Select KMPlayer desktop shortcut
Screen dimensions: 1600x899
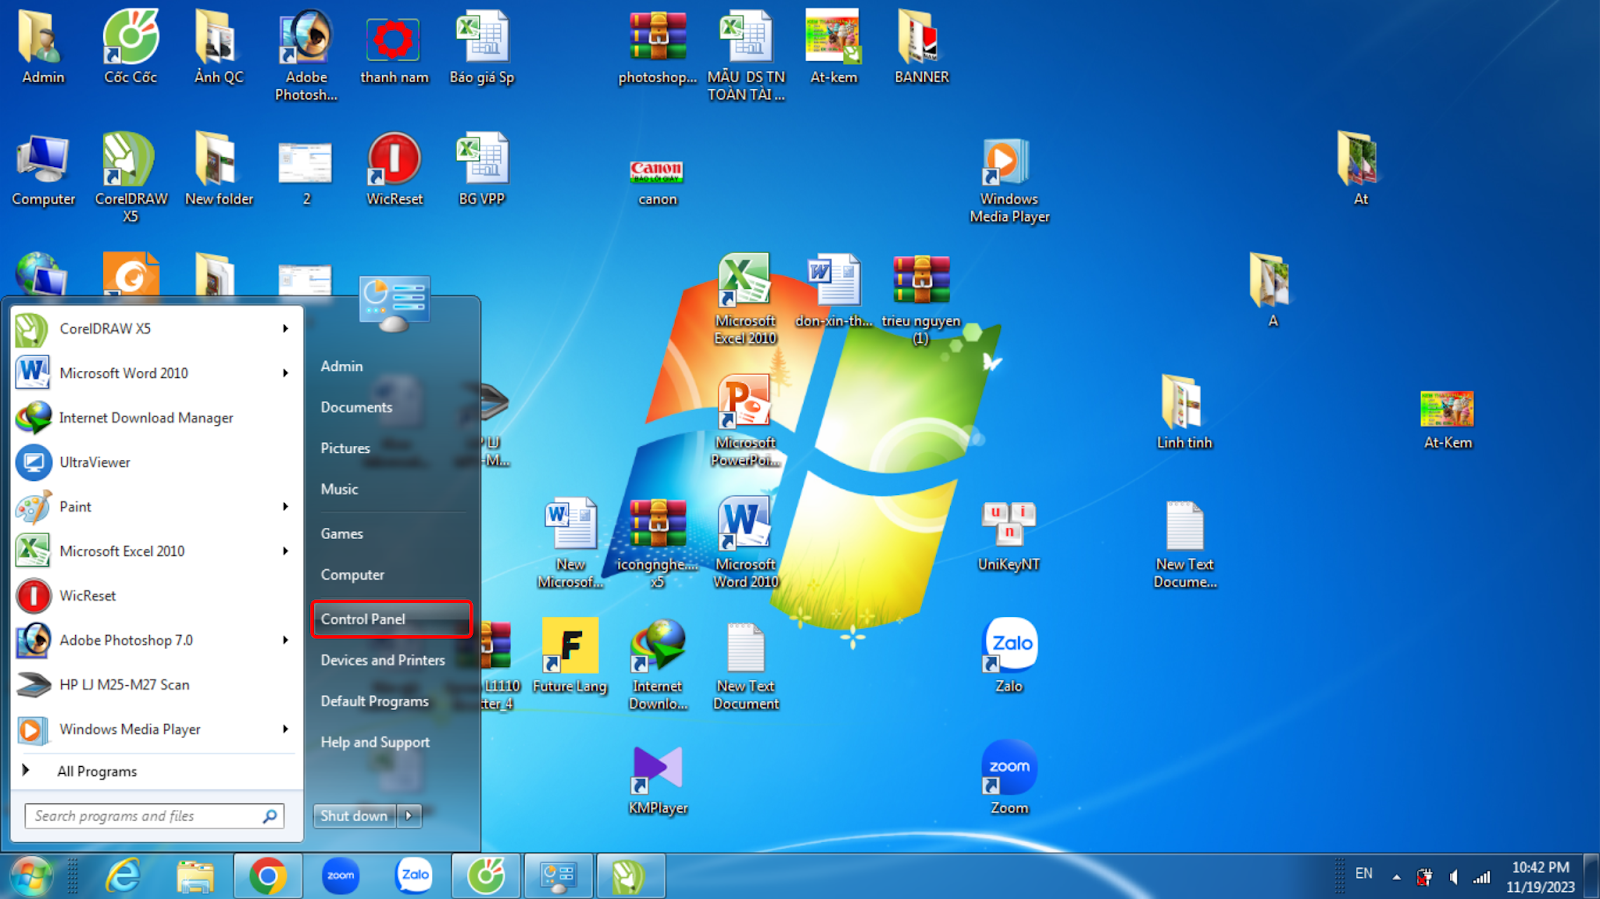click(x=657, y=780)
